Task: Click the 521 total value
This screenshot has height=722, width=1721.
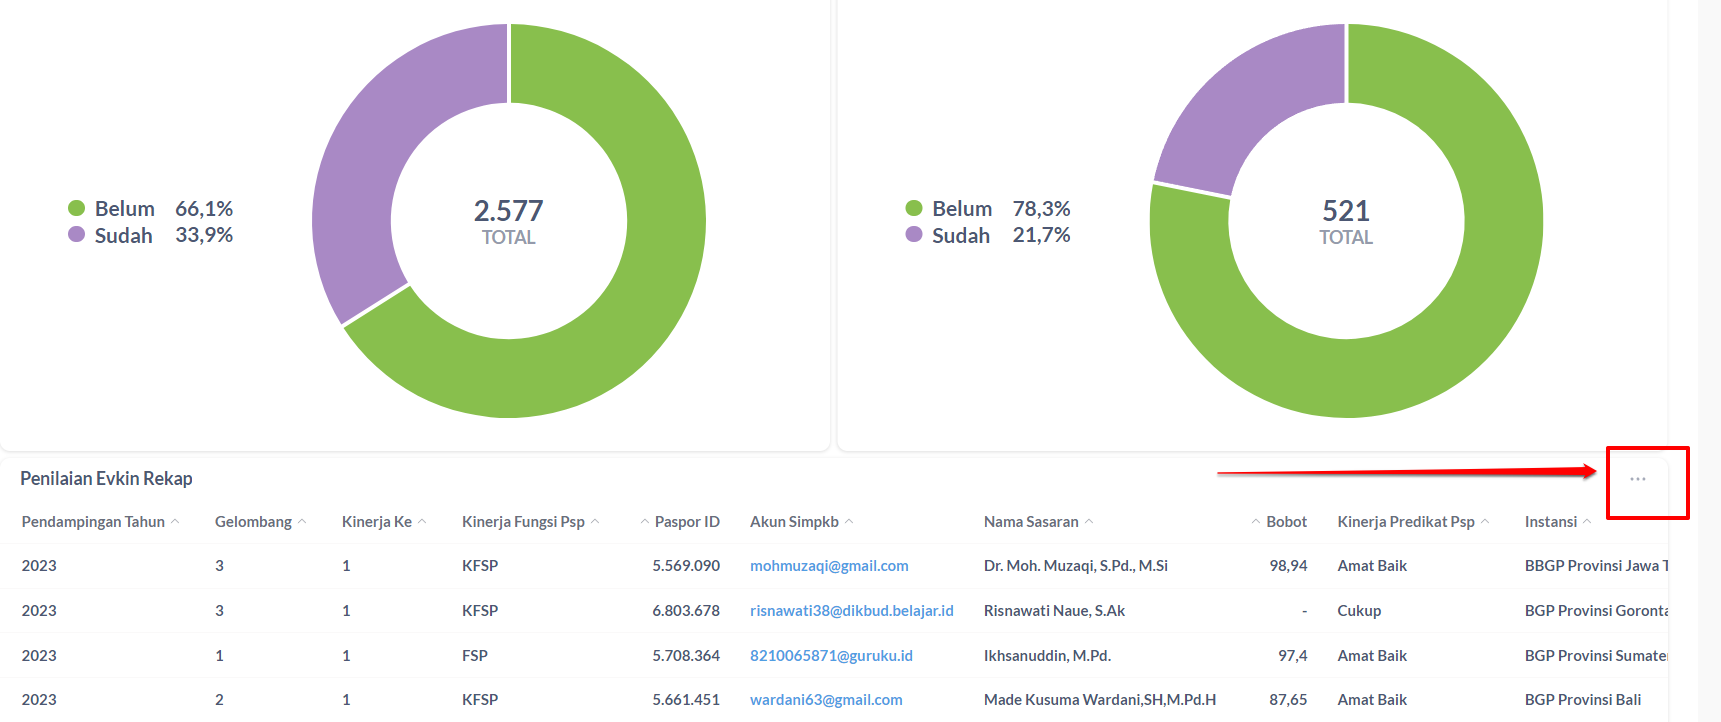Action: click(x=1346, y=211)
